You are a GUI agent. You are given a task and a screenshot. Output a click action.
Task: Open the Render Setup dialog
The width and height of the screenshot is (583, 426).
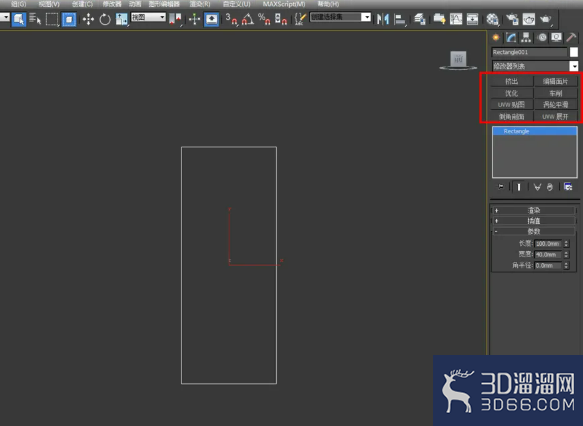512,19
